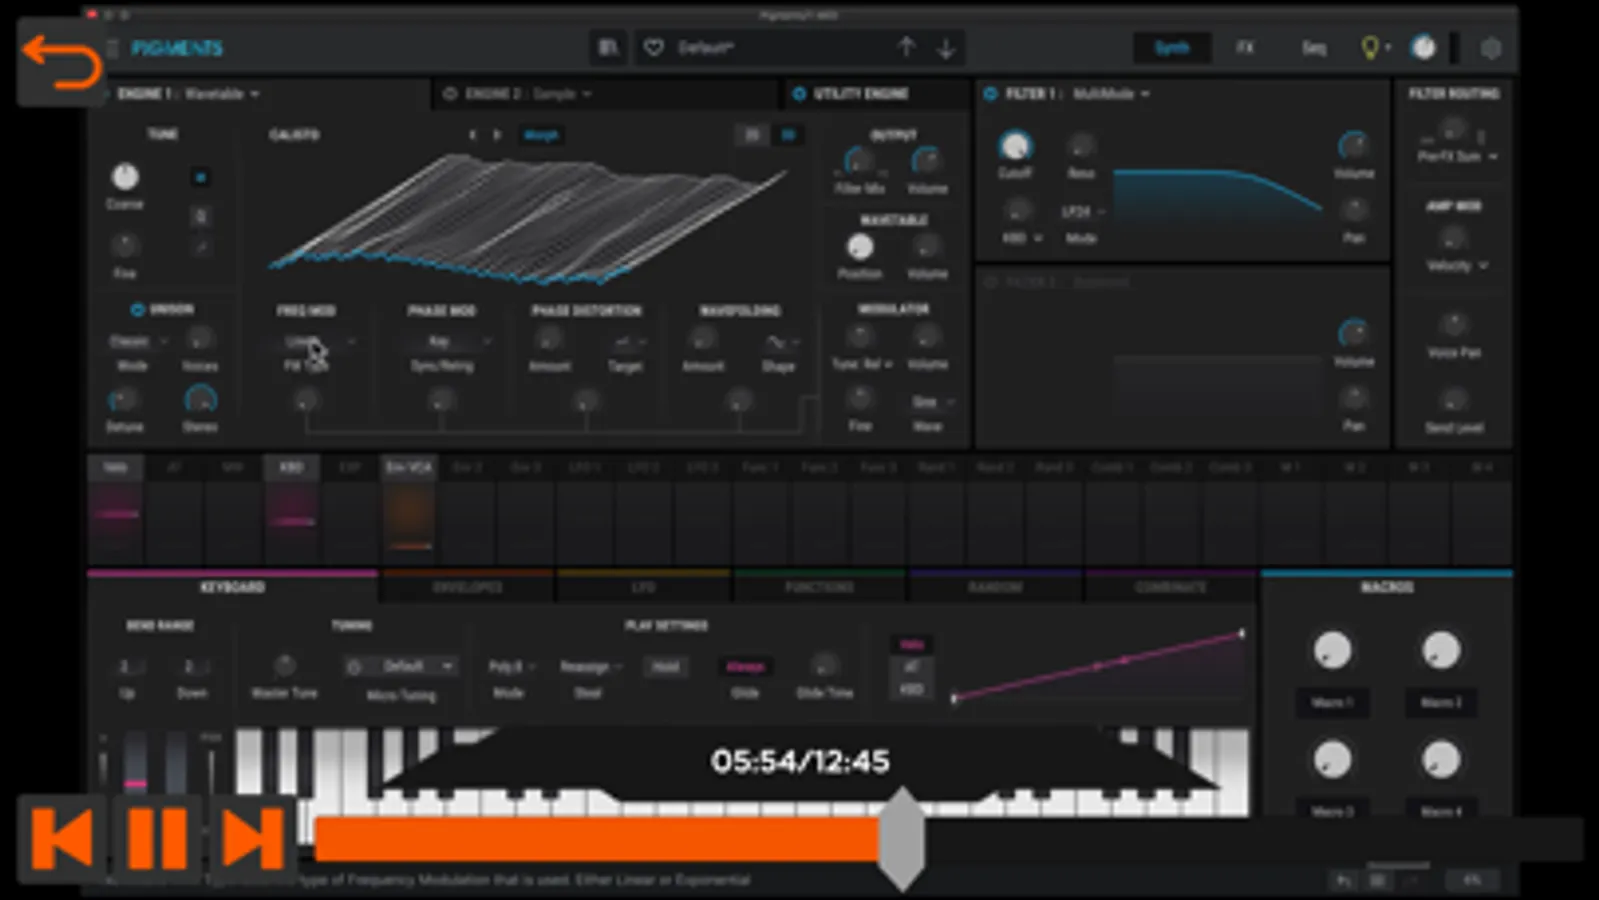Toggle the Hold button in Play Settings
1599x900 pixels.
tap(666, 666)
